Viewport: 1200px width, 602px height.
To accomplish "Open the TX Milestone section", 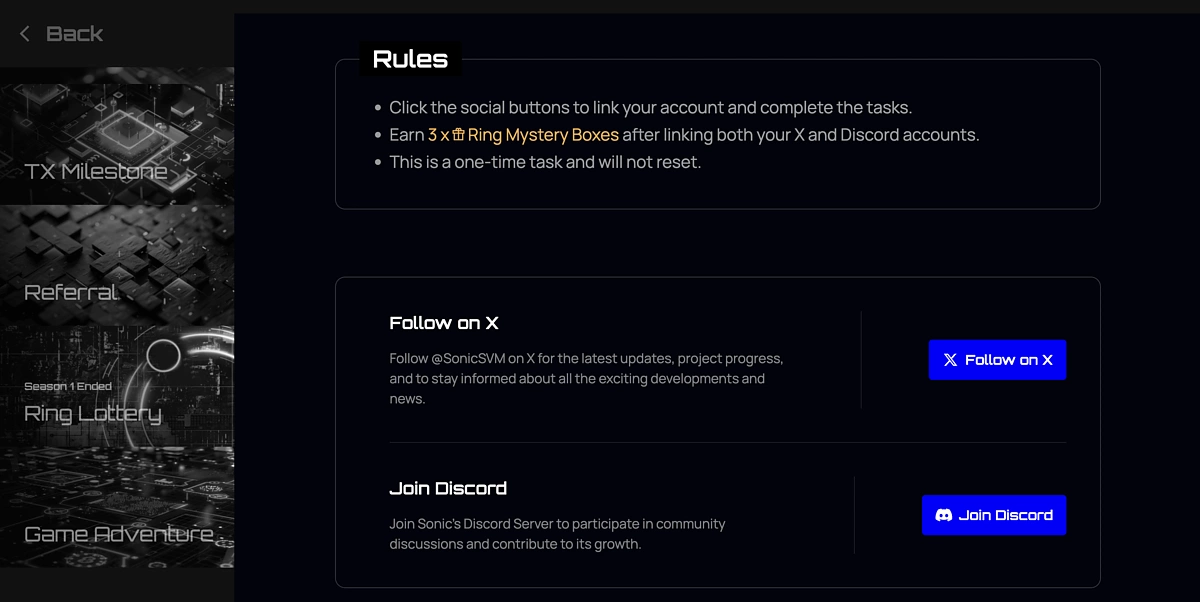I will [96, 172].
